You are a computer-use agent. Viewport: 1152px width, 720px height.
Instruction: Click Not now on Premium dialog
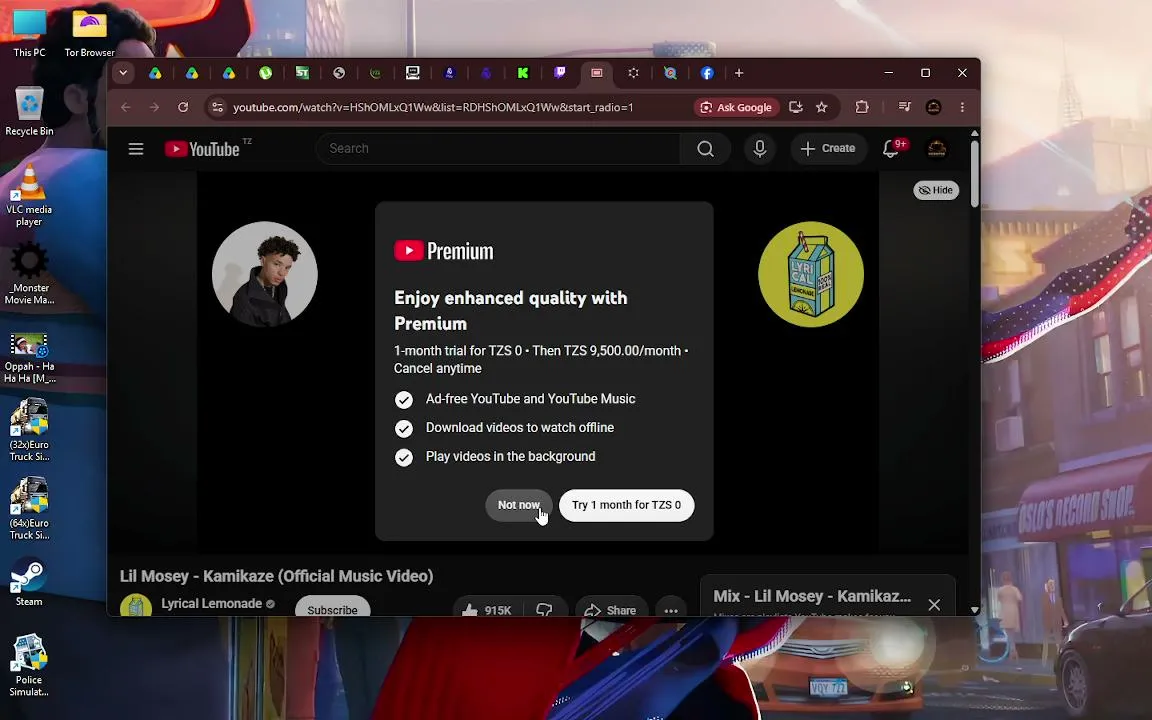519,505
